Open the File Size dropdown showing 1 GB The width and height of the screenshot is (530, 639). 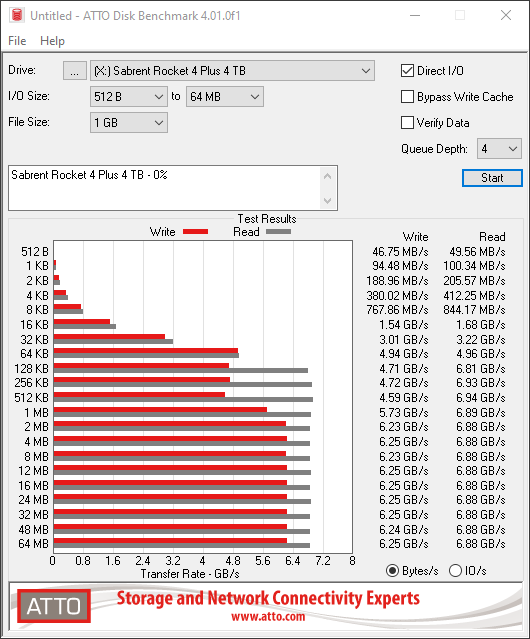coord(128,123)
